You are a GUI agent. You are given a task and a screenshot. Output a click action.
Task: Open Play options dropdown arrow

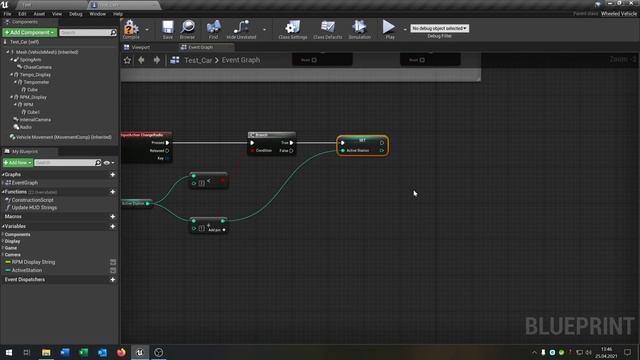[x=405, y=29]
